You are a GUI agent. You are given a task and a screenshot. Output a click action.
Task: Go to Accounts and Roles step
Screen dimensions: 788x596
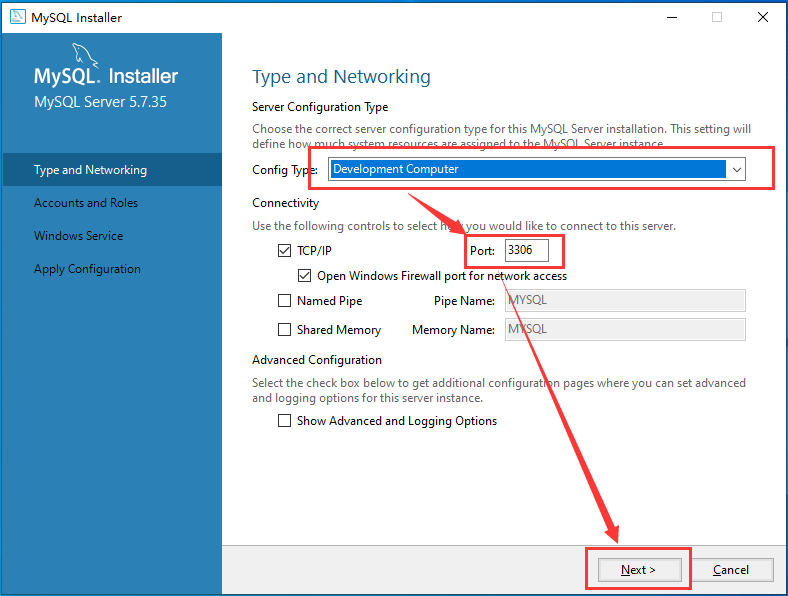[x=86, y=203]
